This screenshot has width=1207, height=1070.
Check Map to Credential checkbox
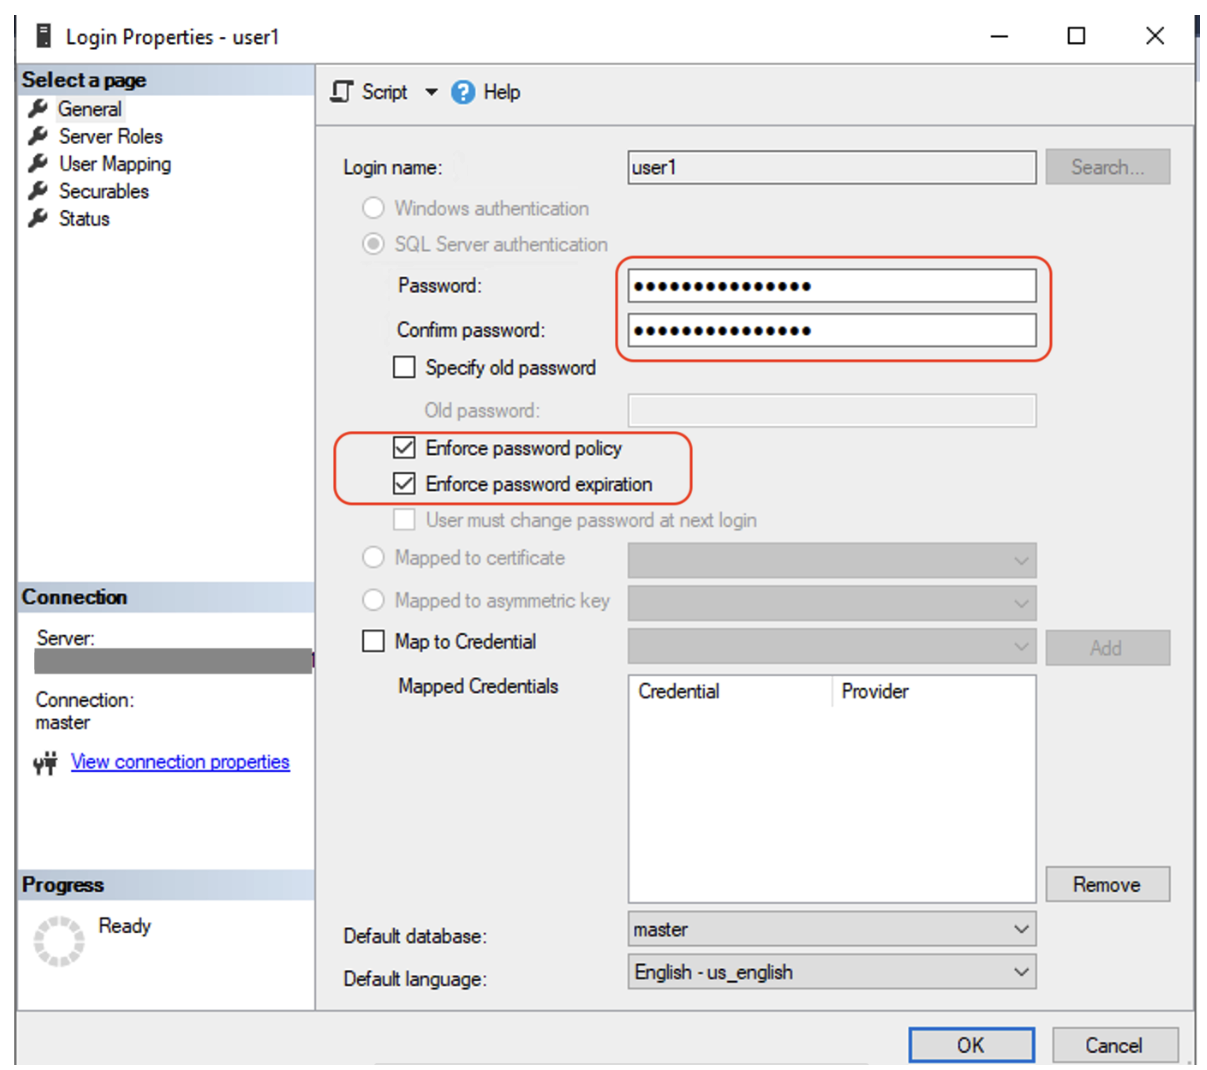[373, 641]
